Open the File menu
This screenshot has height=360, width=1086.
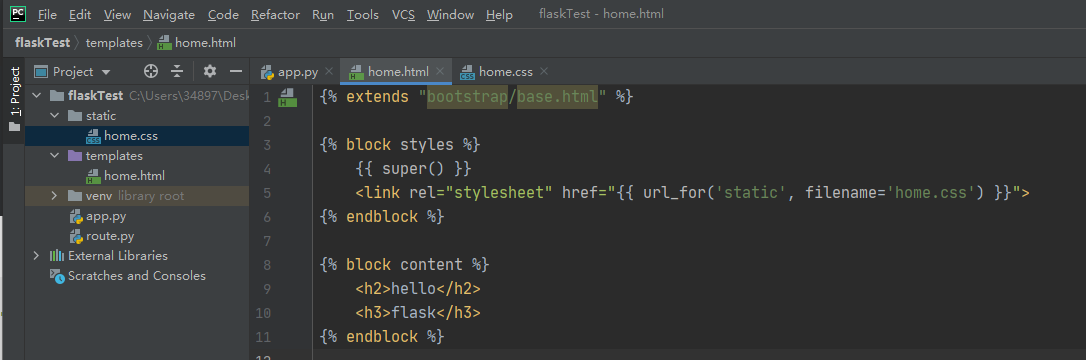pyautogui.click(x=48, y=15)
